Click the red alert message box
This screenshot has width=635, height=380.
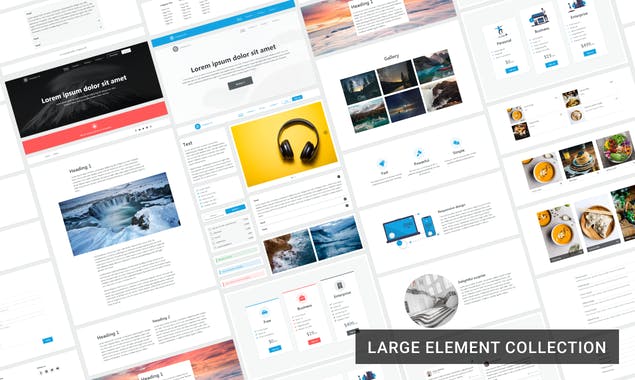pyautogui.click(x=243, y=279)
